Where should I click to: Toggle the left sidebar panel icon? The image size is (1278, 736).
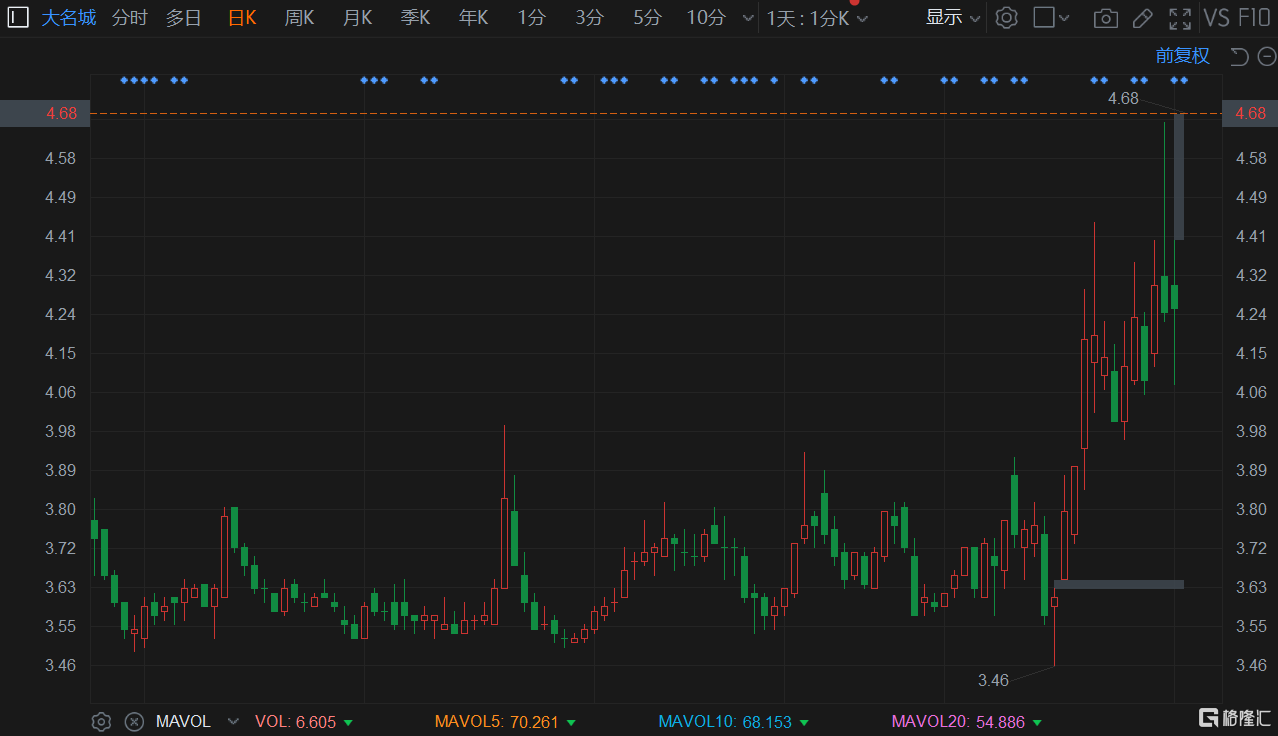click(x=18, y=18)
